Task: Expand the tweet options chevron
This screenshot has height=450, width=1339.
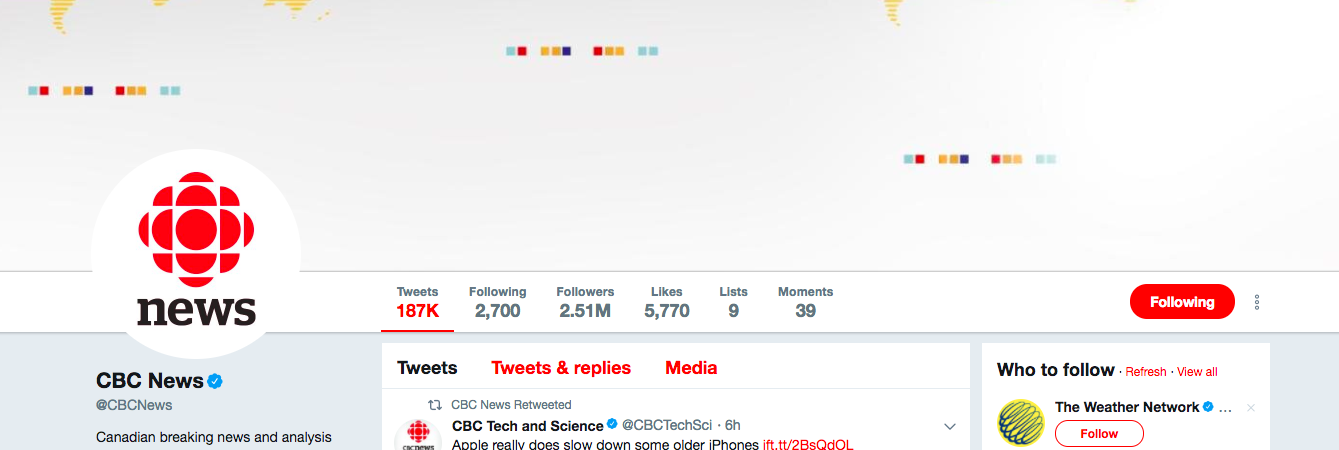Action: (950, 427)
